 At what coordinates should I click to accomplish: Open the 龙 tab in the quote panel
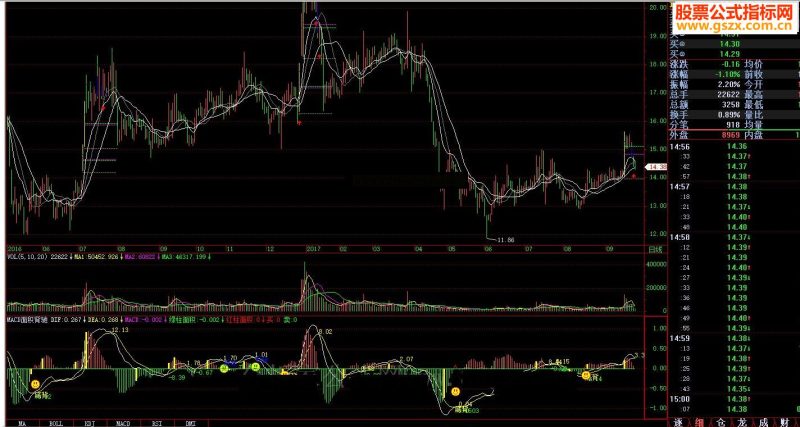coord(742,422)
